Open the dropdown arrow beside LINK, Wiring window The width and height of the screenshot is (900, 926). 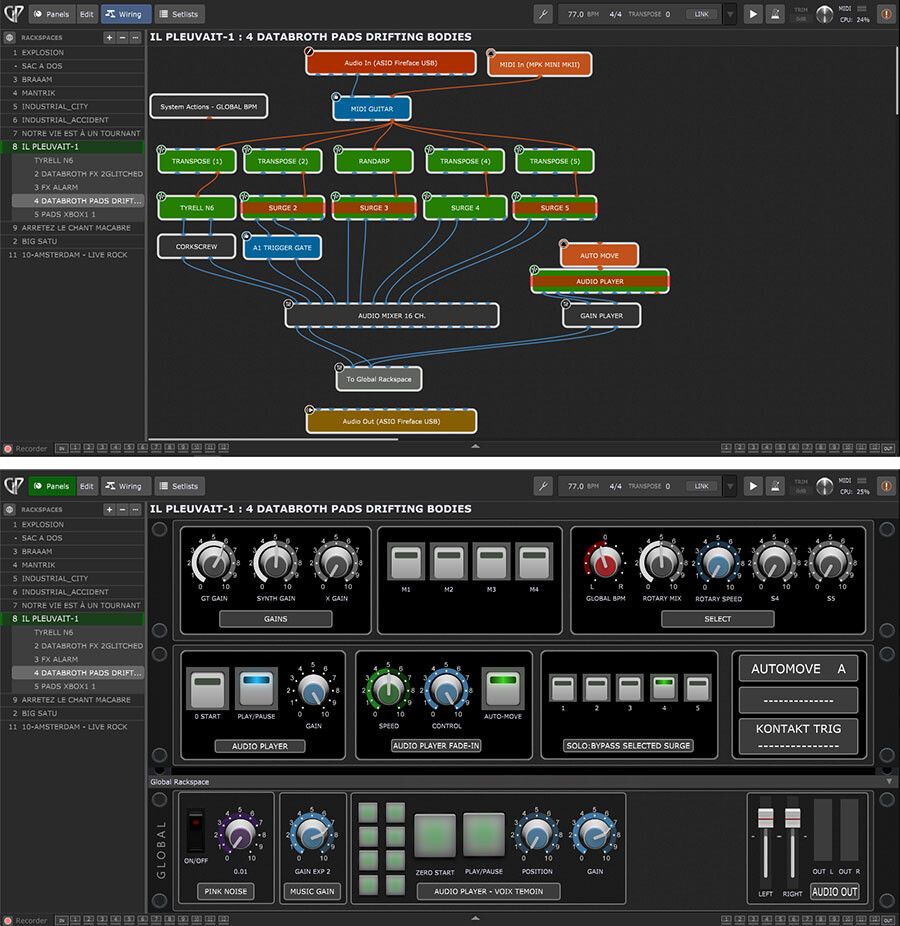731,14
